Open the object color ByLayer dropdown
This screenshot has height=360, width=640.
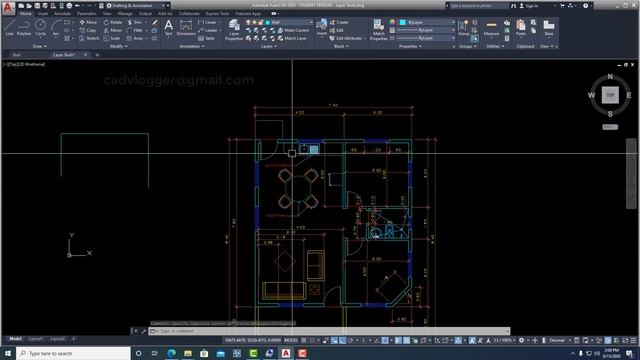[427, 22]
